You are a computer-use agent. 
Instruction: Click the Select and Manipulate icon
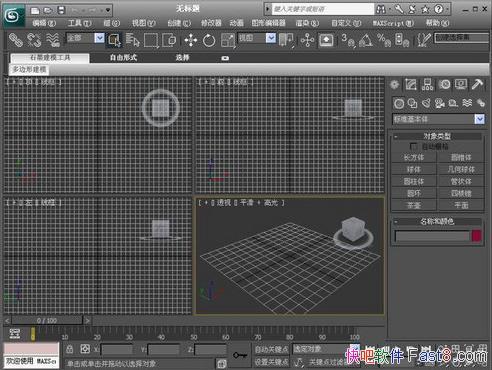click(307, 40)
